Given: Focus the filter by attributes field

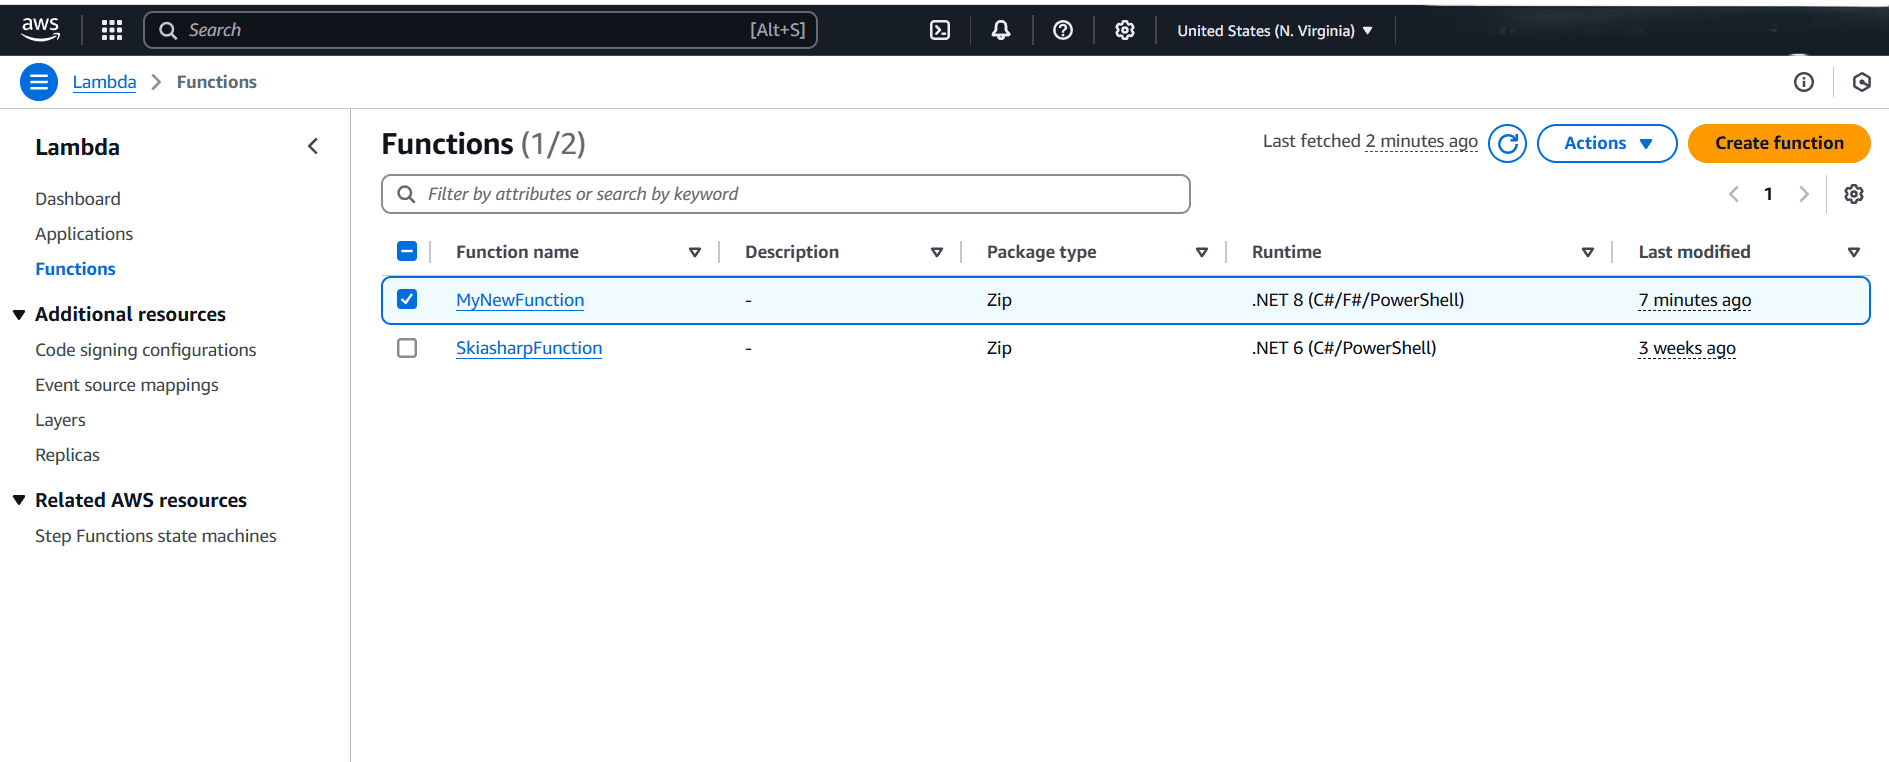Looking at the screenshot, I should [x=786, y=194].
